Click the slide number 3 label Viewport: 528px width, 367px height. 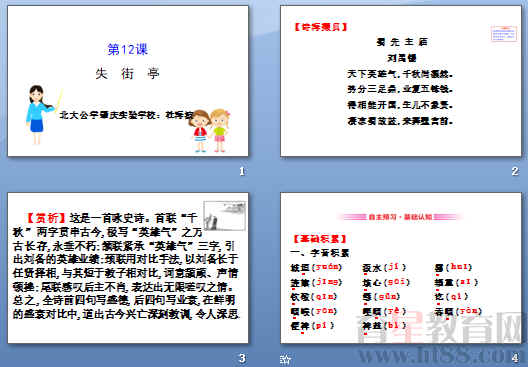pos(242,358)
